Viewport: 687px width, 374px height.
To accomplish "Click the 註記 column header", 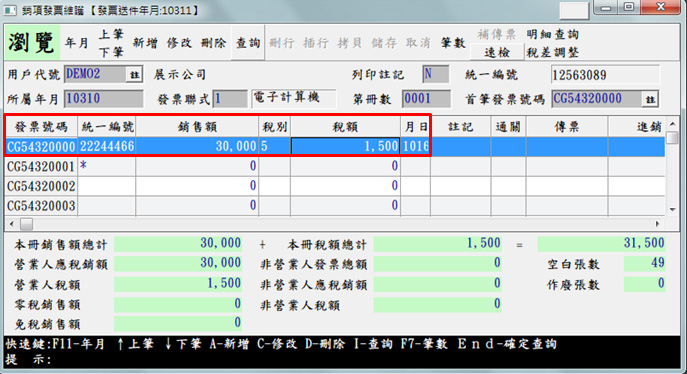I will point(461,127).
